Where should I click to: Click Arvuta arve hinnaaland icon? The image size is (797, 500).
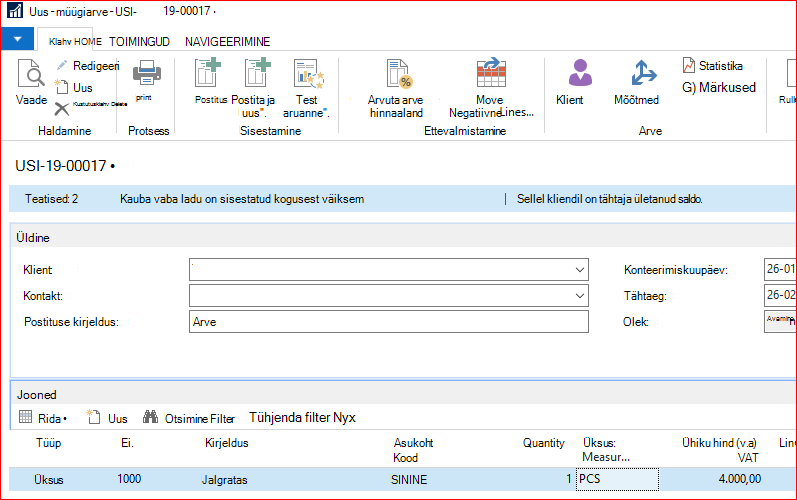click(399, 74)
